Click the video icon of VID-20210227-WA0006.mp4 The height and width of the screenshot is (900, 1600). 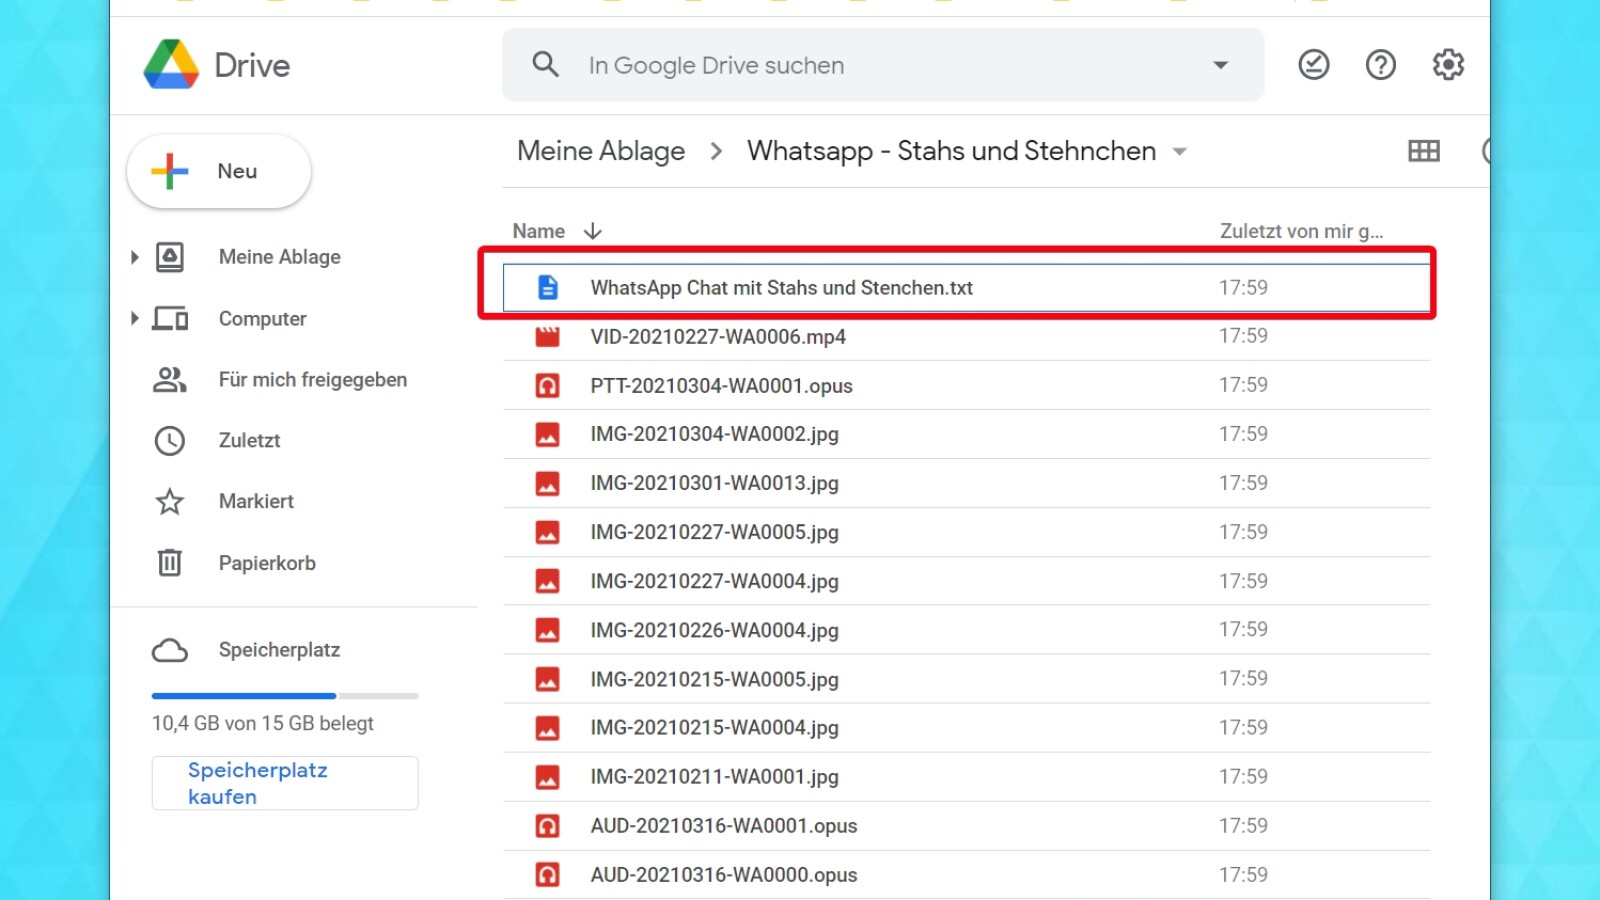pyautogui.click(x=548, y=337)
